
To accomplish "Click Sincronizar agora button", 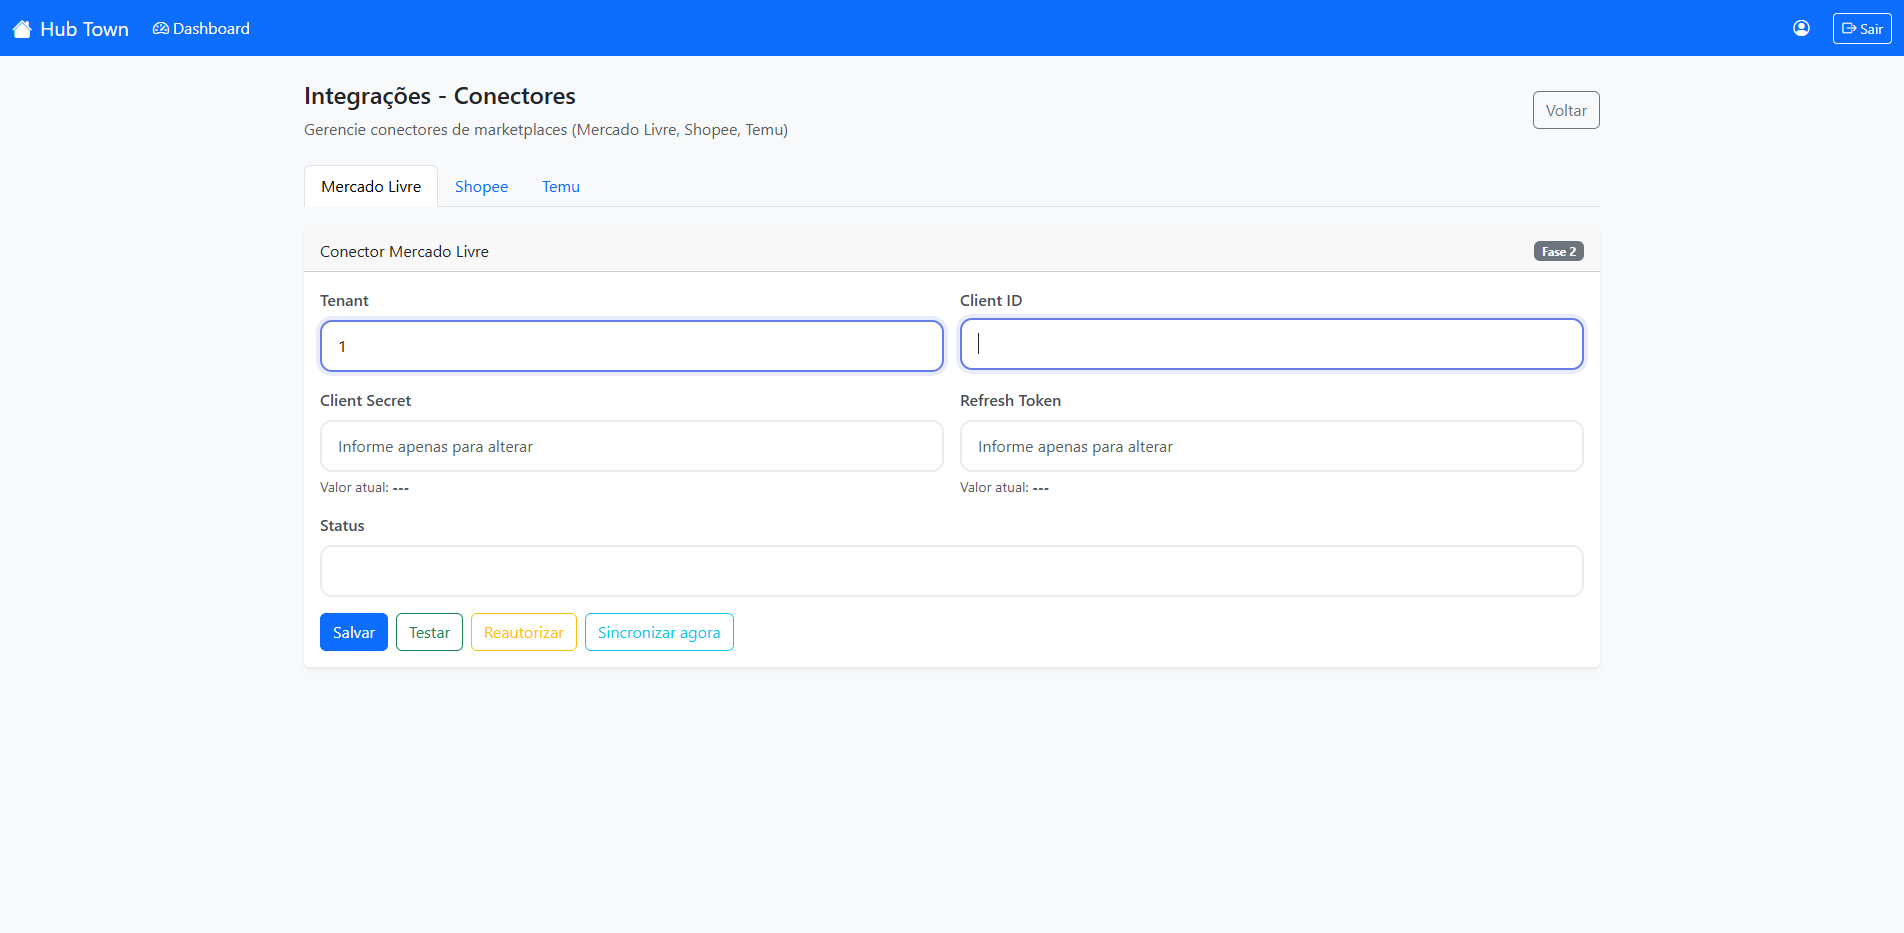I will pos(659,632).
